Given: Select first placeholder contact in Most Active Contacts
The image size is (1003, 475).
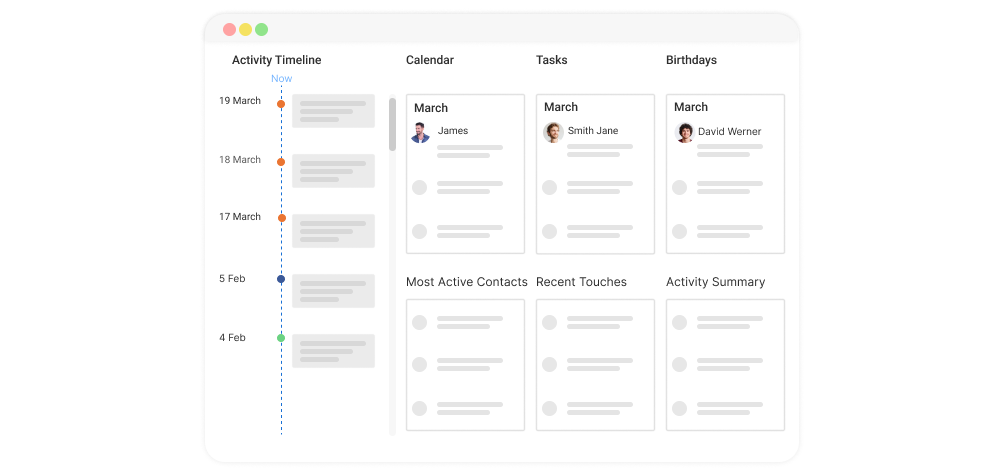Looking at the screenshot, I should click(x=465, y=322).
